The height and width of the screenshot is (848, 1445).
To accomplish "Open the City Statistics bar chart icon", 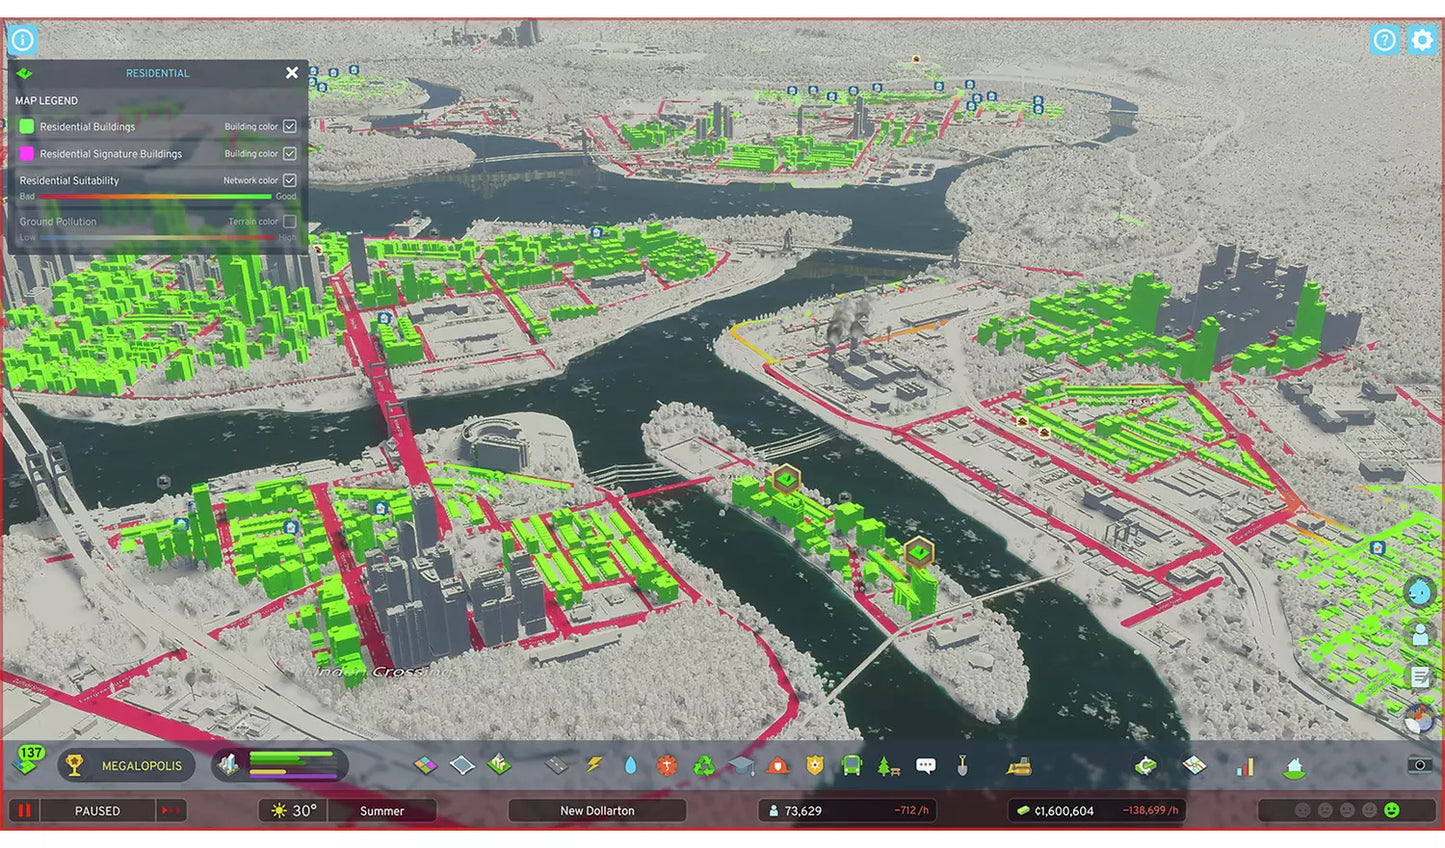I will click(1245, 767).
